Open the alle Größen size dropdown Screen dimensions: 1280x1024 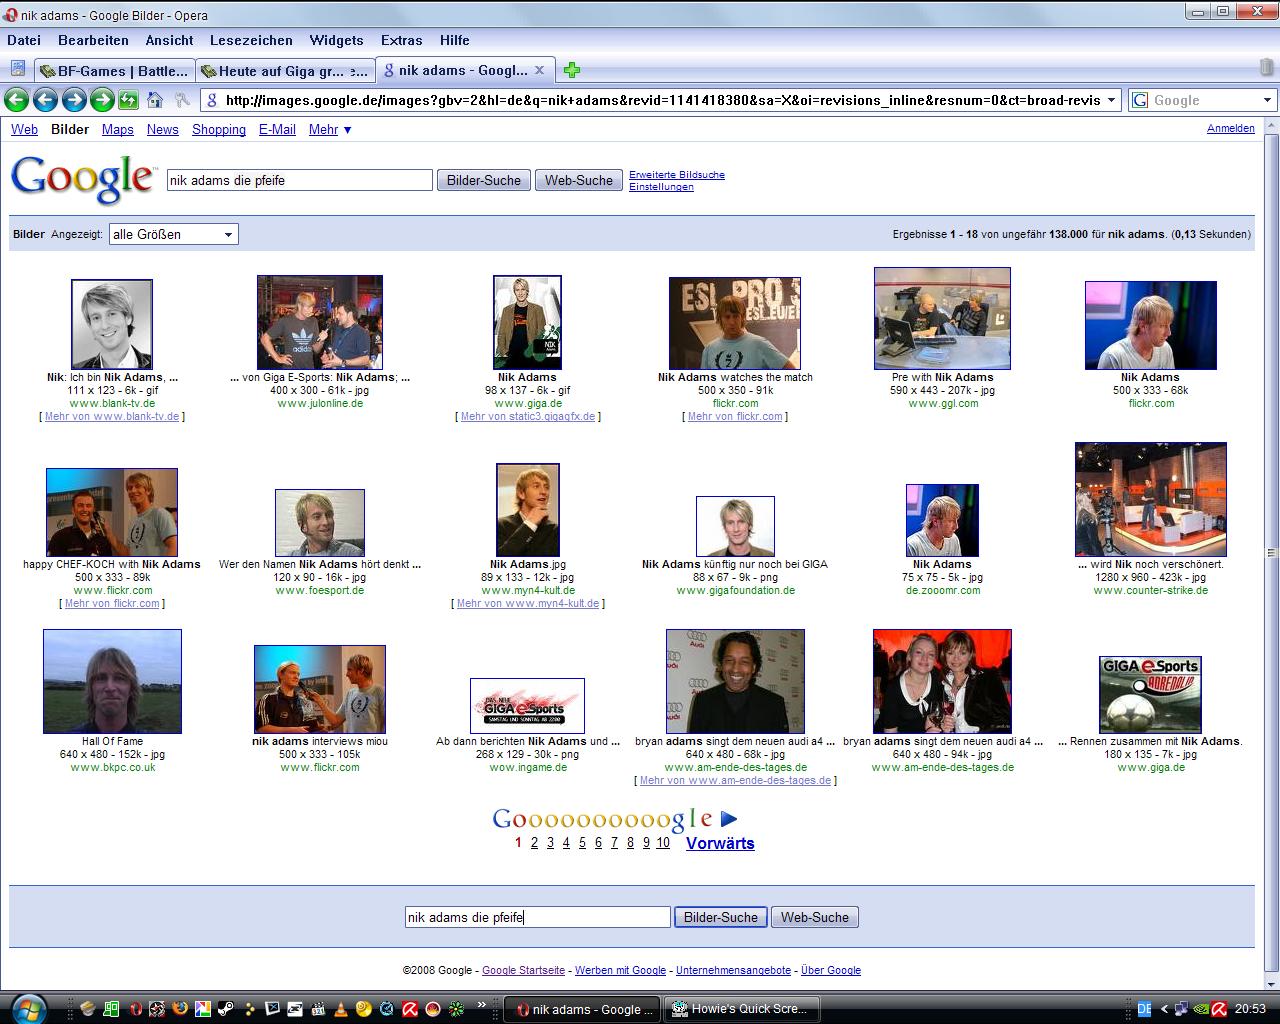173,234
